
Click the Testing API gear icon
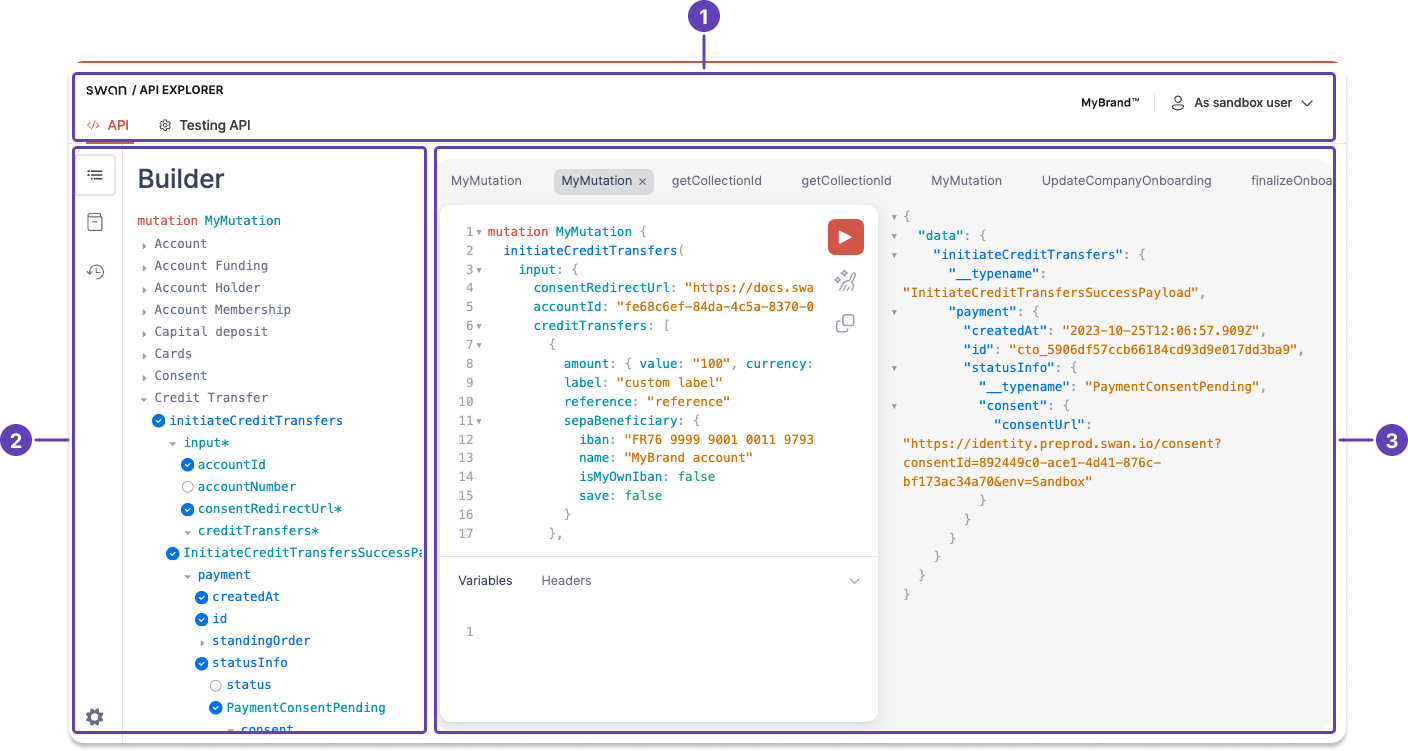[x=164, y=125]
